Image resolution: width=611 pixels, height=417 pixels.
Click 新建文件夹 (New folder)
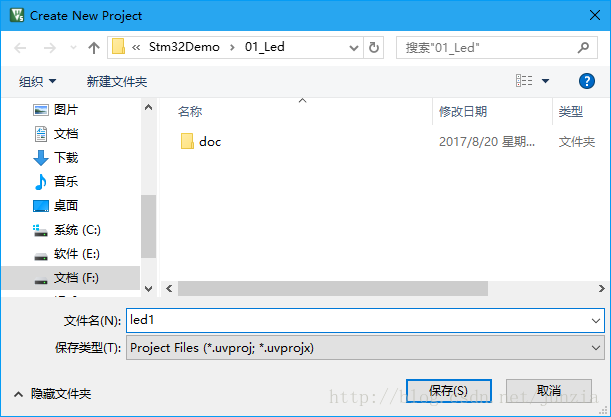point(117,81)
